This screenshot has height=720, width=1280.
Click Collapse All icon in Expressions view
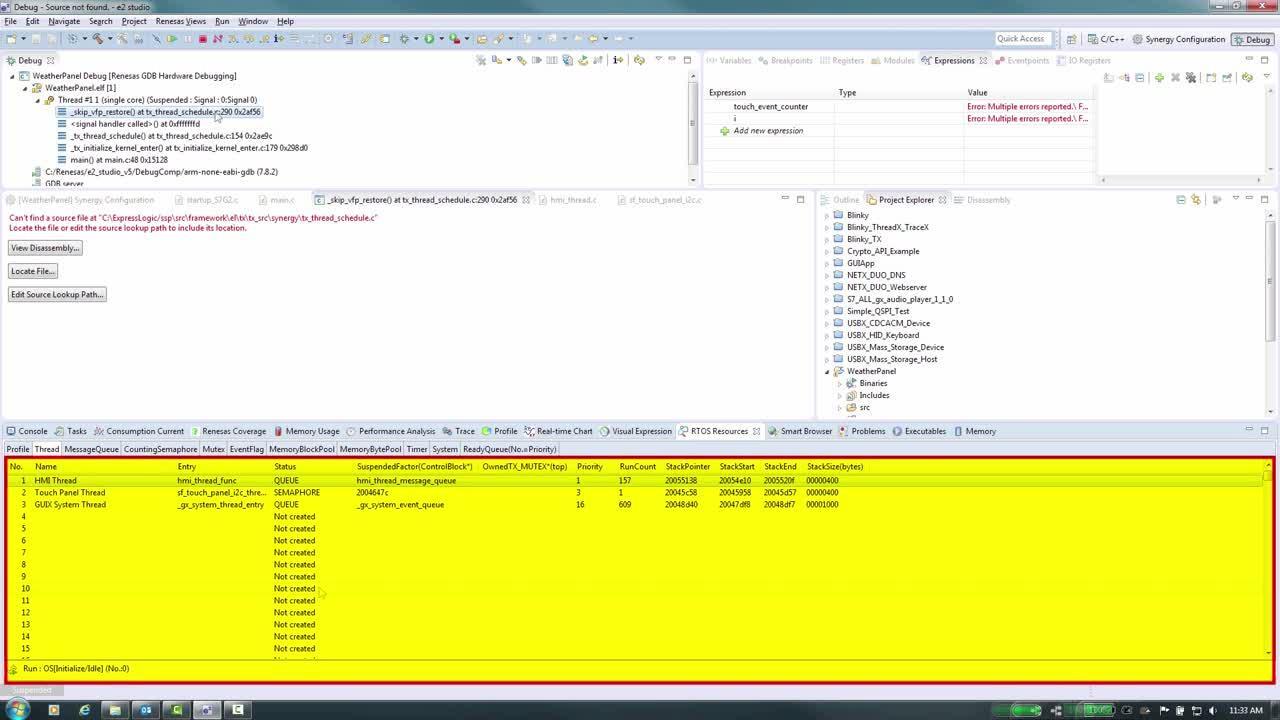tap(1139, 77)
